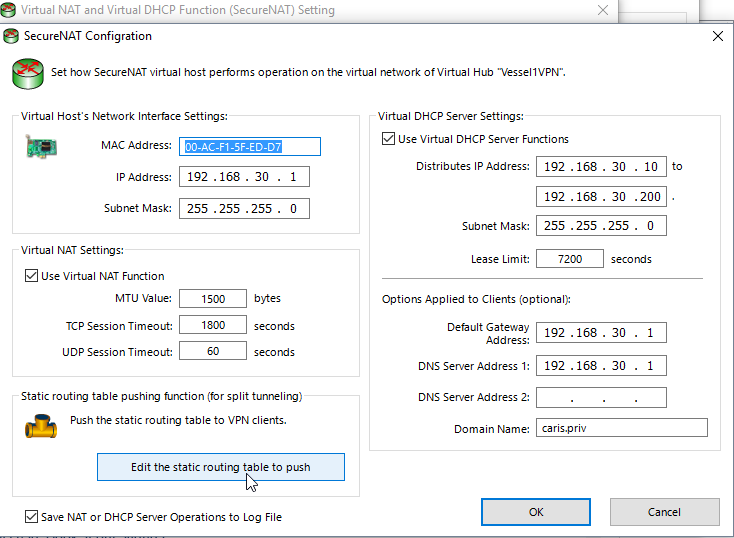Screen dimensions: 734x538
Task: Click the virtual host IP Address field
Action: click(x=244, y=177)
